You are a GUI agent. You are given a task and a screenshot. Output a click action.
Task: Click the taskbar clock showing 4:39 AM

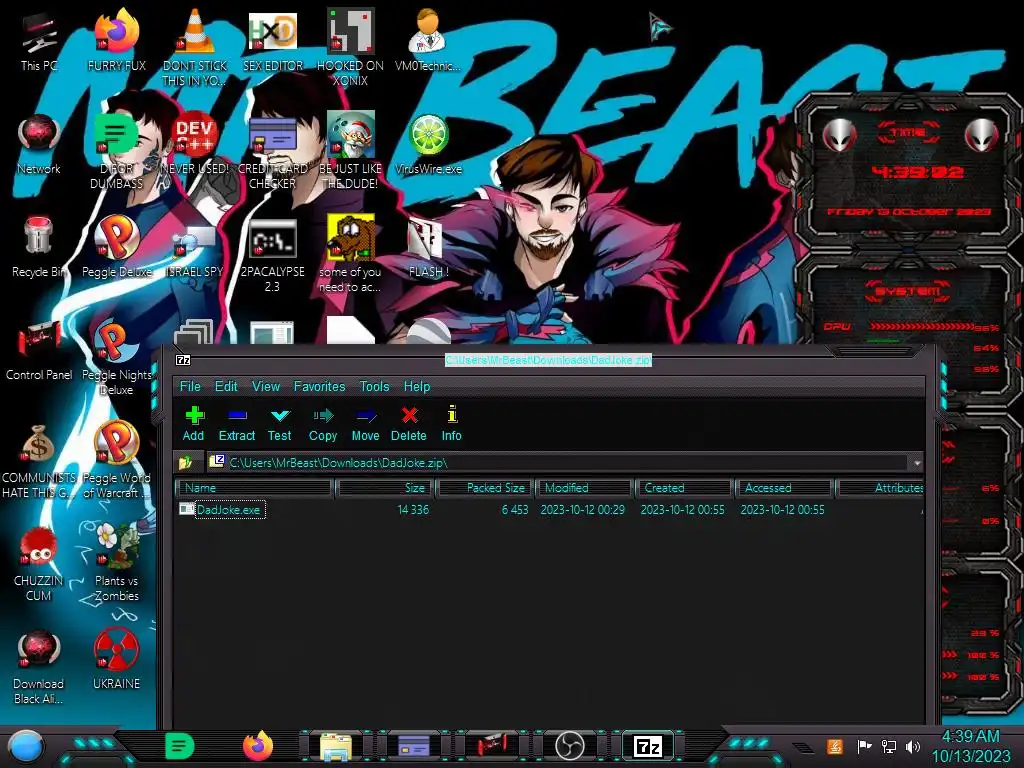tap(970, 746)
